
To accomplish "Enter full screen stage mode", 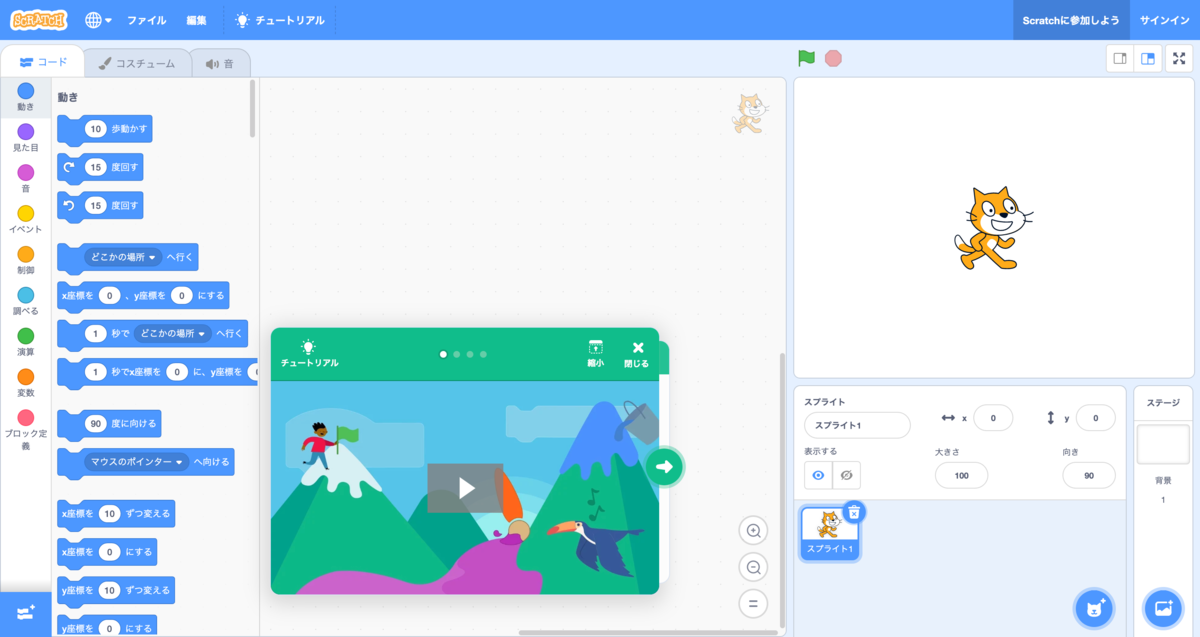I will pyautogui.click(x=1178, y=59).
